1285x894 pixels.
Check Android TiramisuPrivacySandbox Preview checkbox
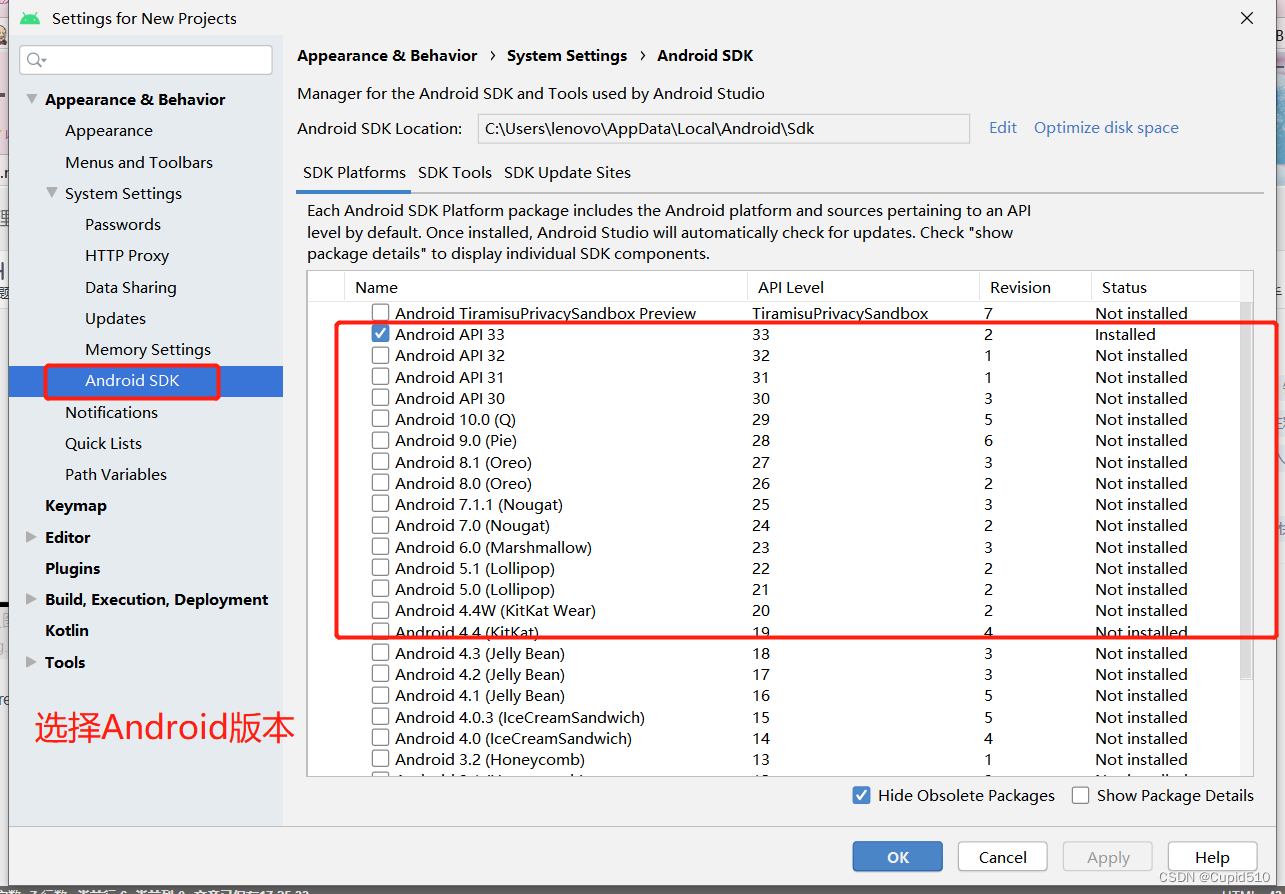click(x=380, y=313)
